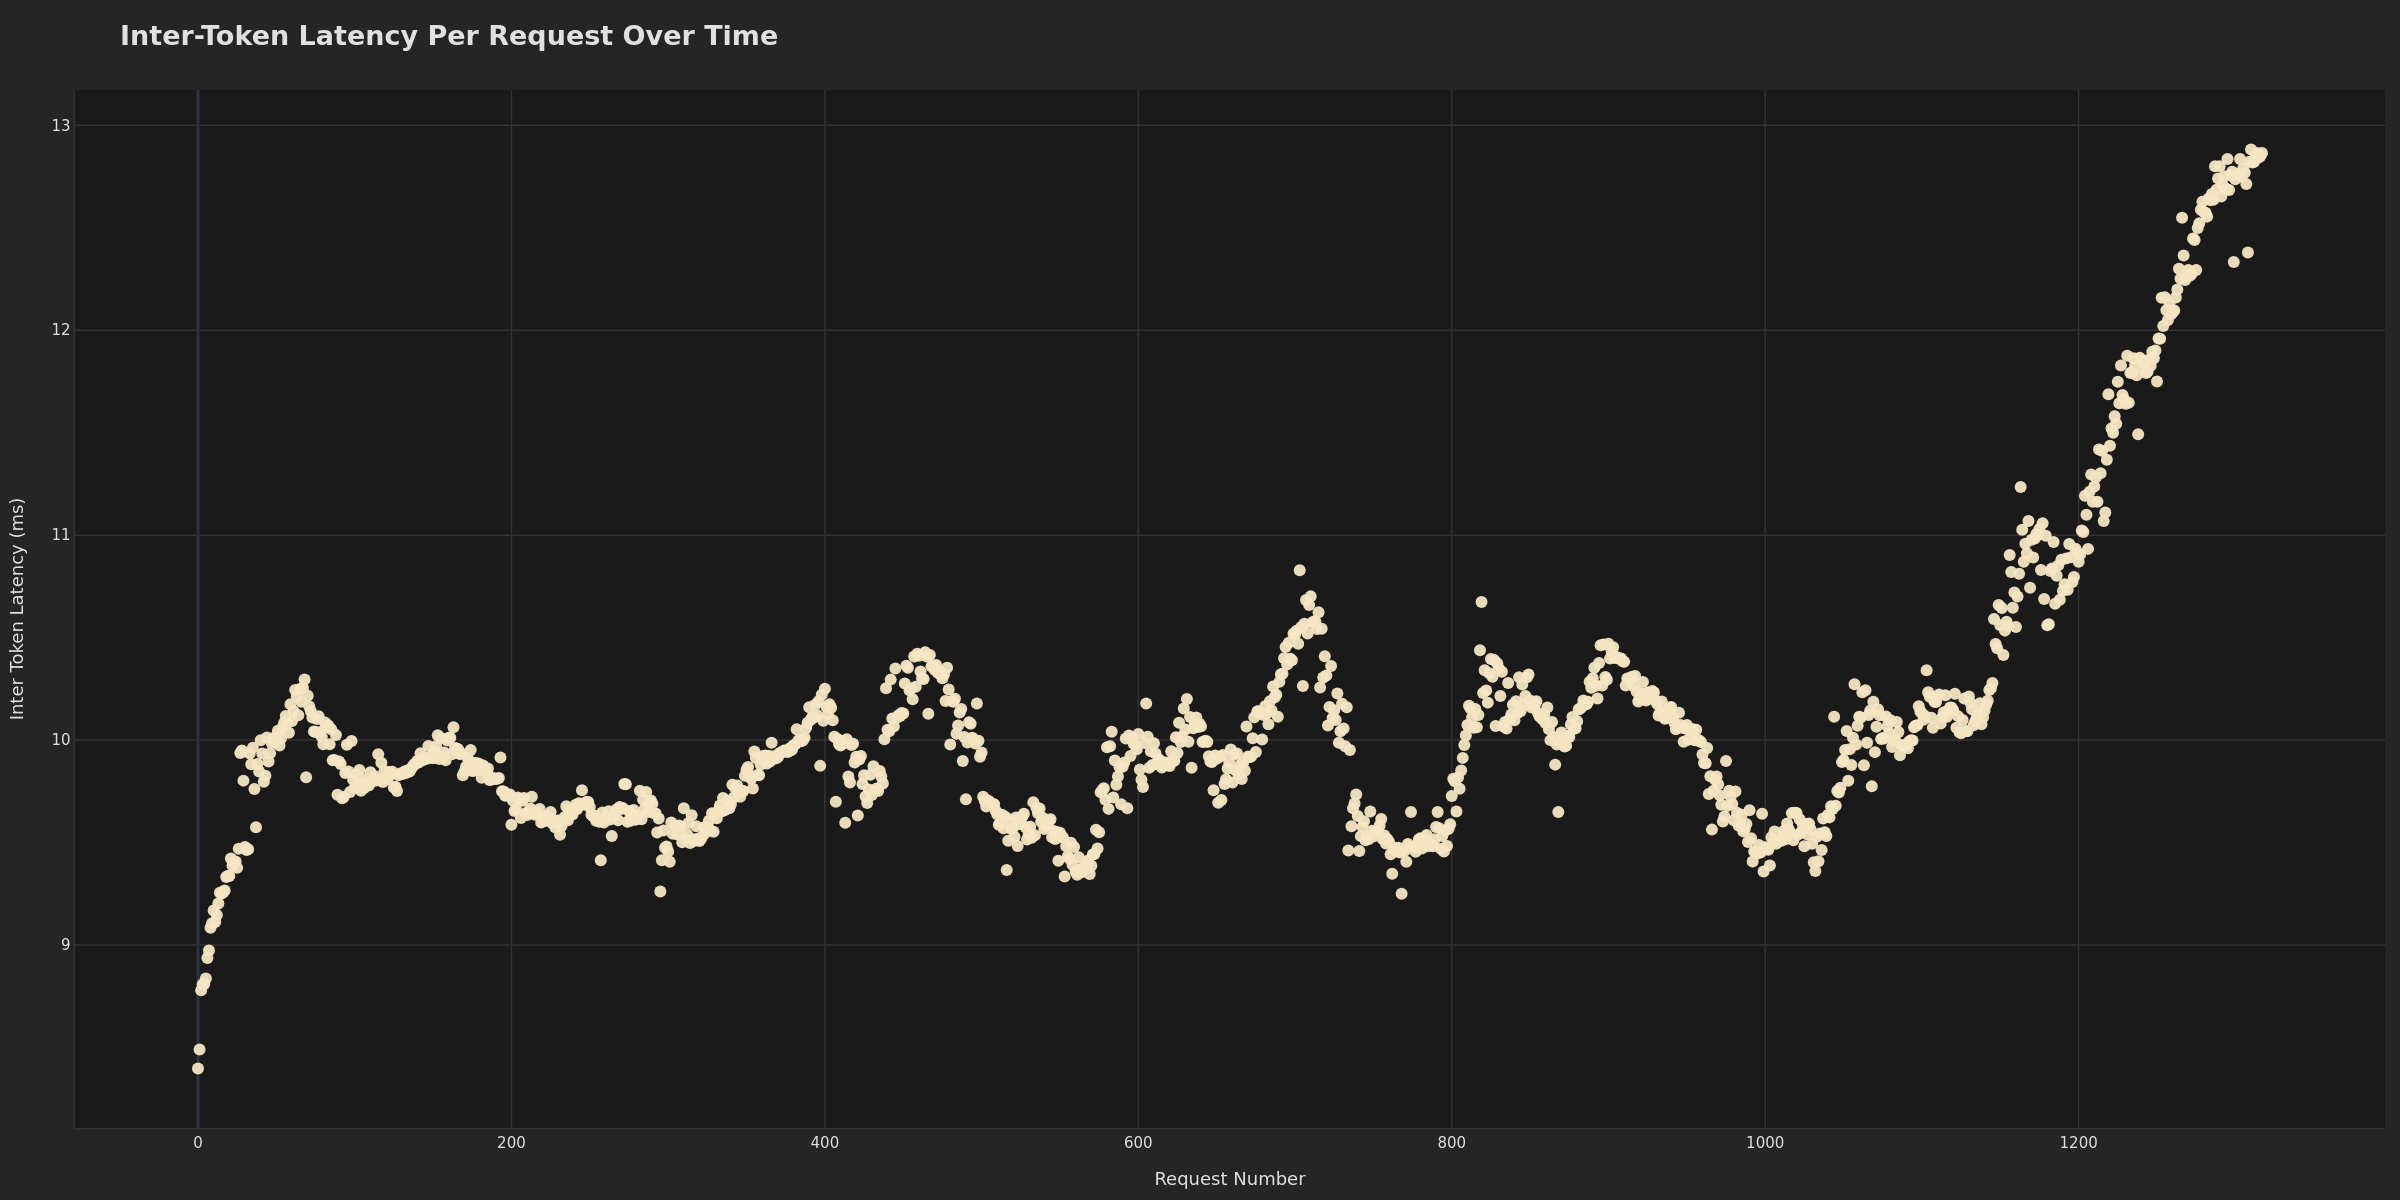Click the vertical blue line at request zero
The height and width of the screenshot is (1200, 2400).
(198, 600)
